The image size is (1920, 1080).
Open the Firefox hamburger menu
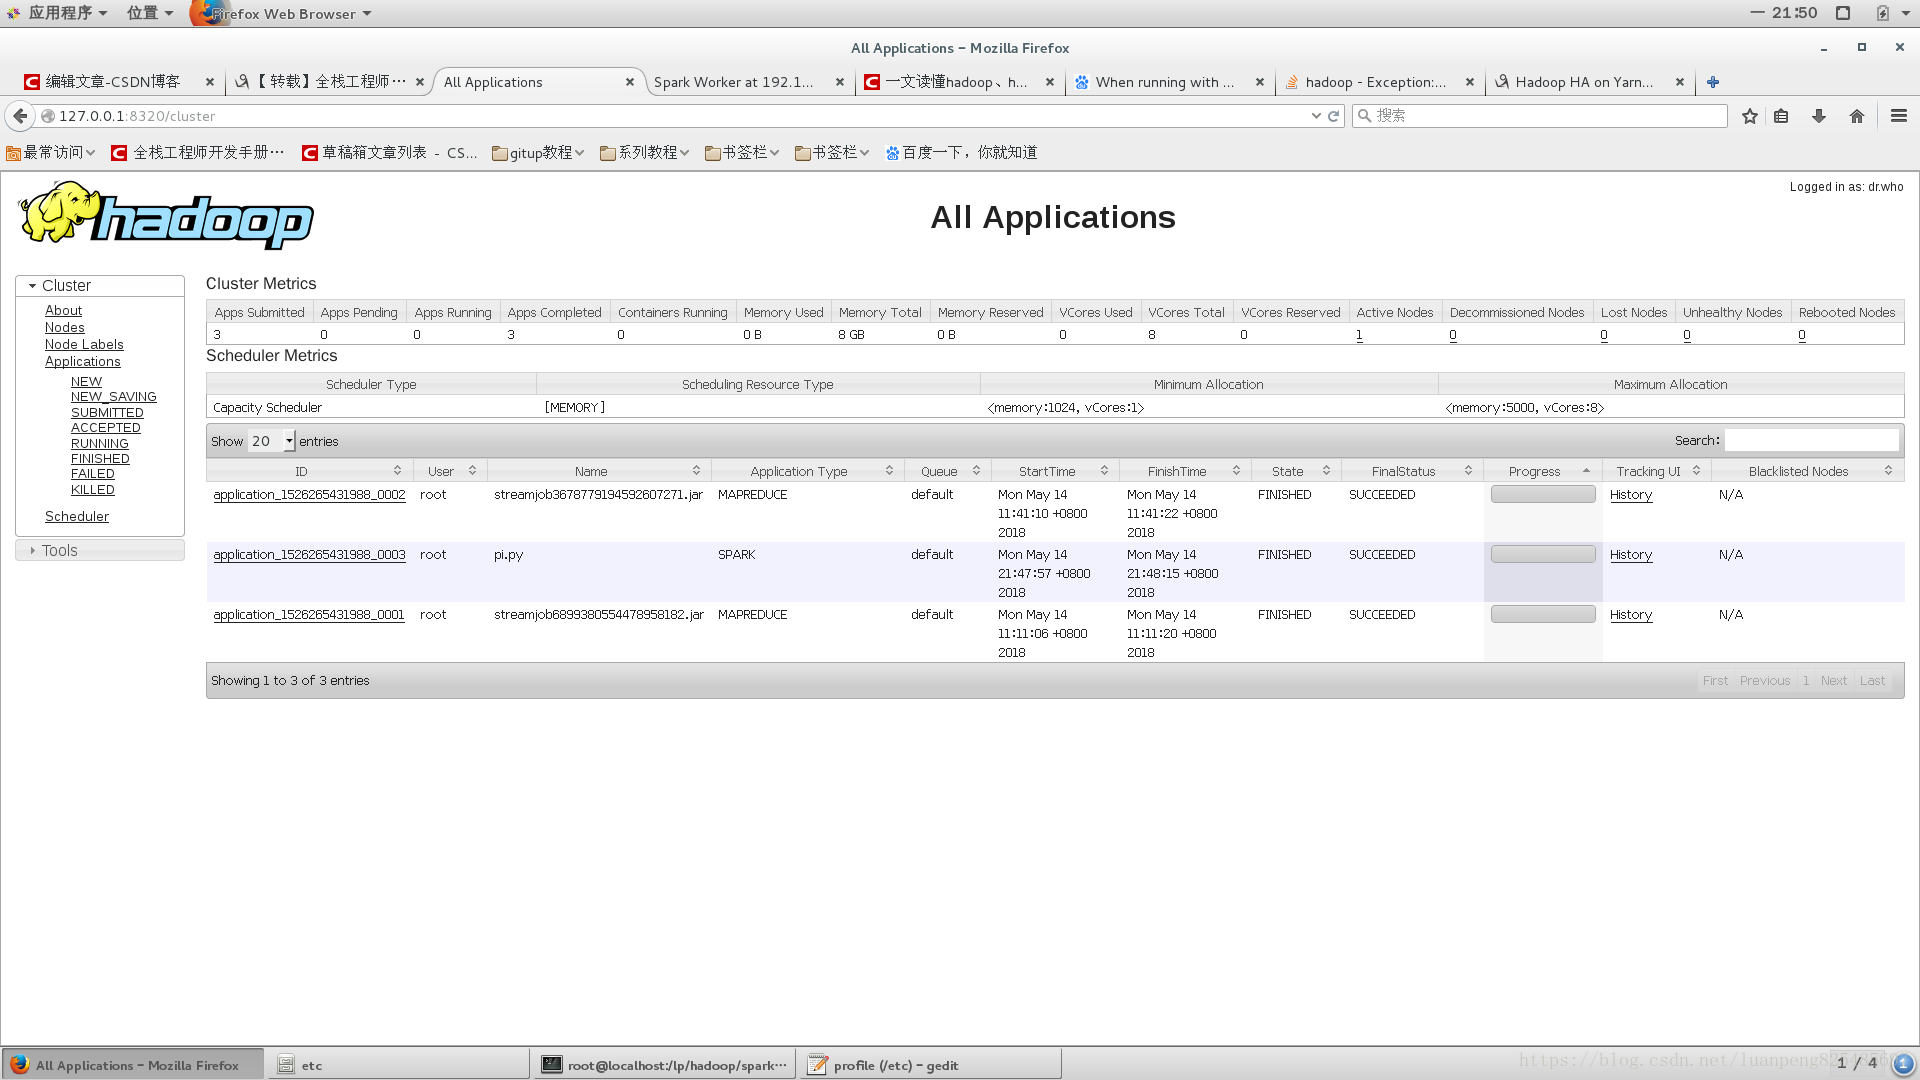1899,116
